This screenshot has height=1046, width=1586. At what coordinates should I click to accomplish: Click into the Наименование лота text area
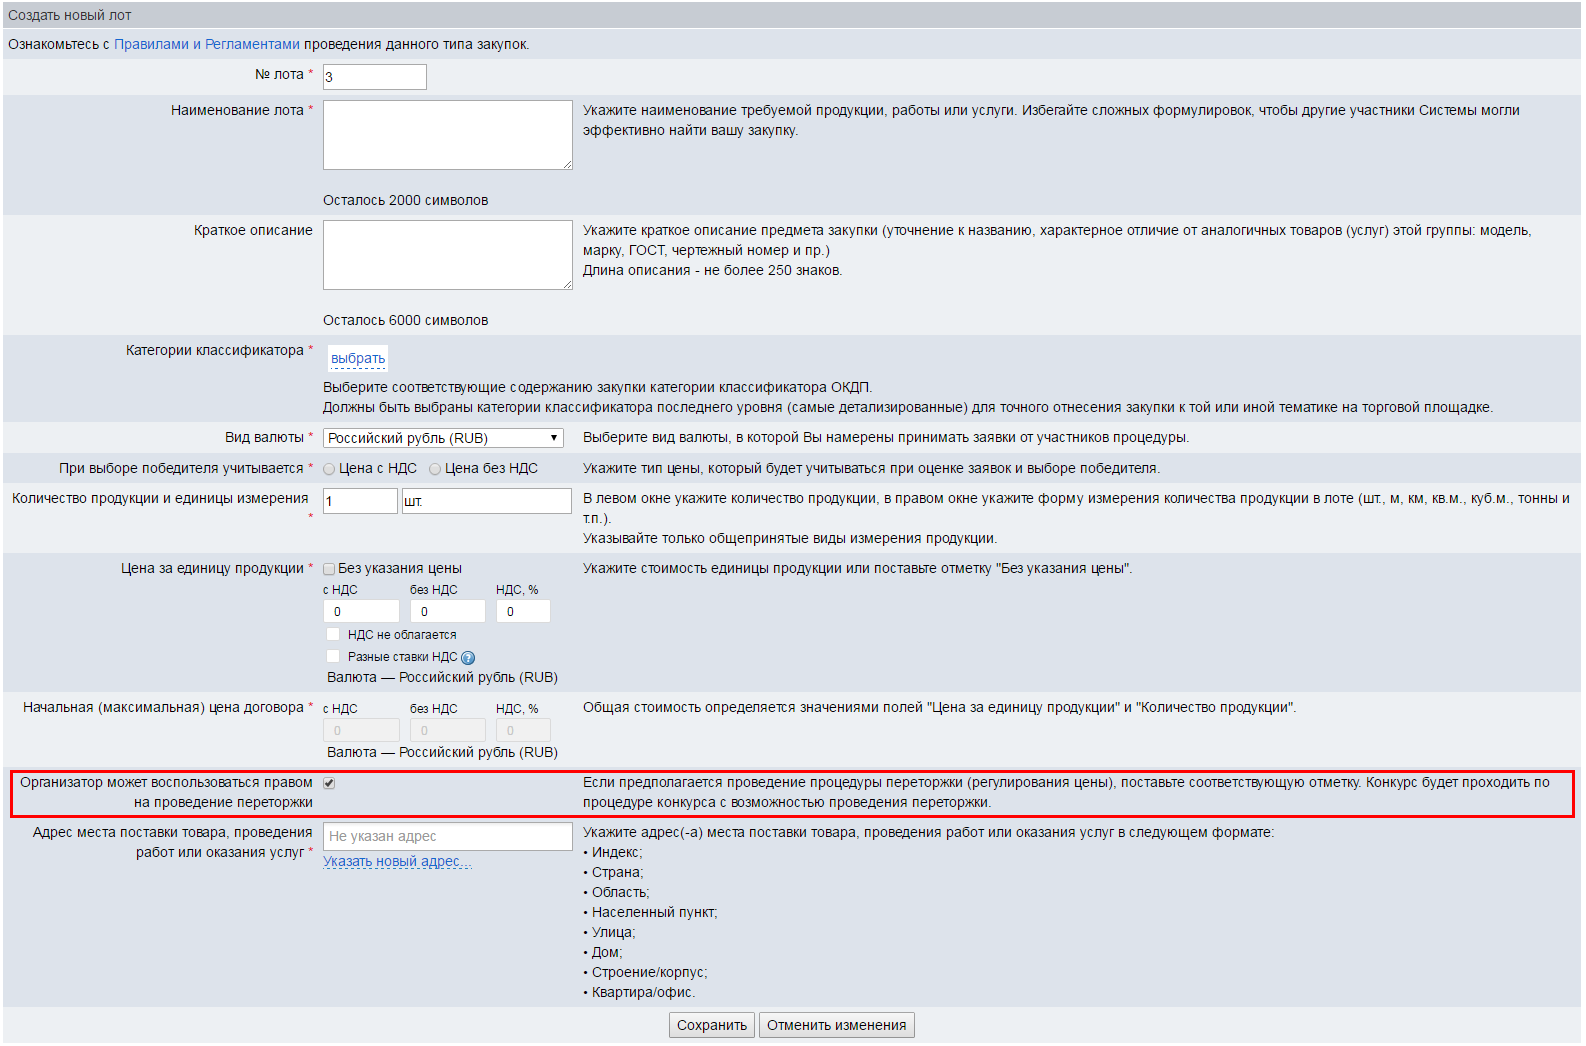pyautogui.click(x=447, y=135)
